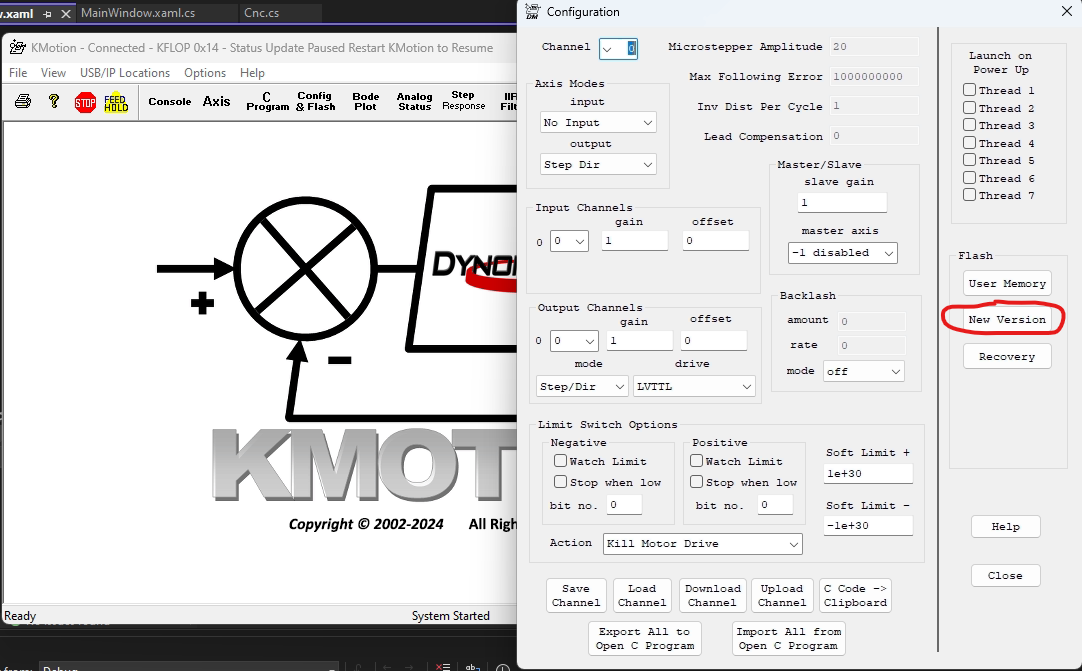Click the printer icon in KMotion toolbar
Screen dimensions: 1082x671
pos(23,102)
